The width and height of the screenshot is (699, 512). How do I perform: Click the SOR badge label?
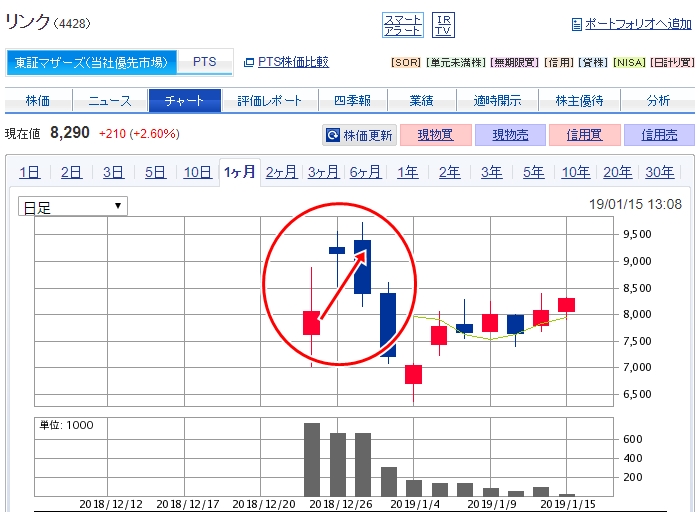405,62
